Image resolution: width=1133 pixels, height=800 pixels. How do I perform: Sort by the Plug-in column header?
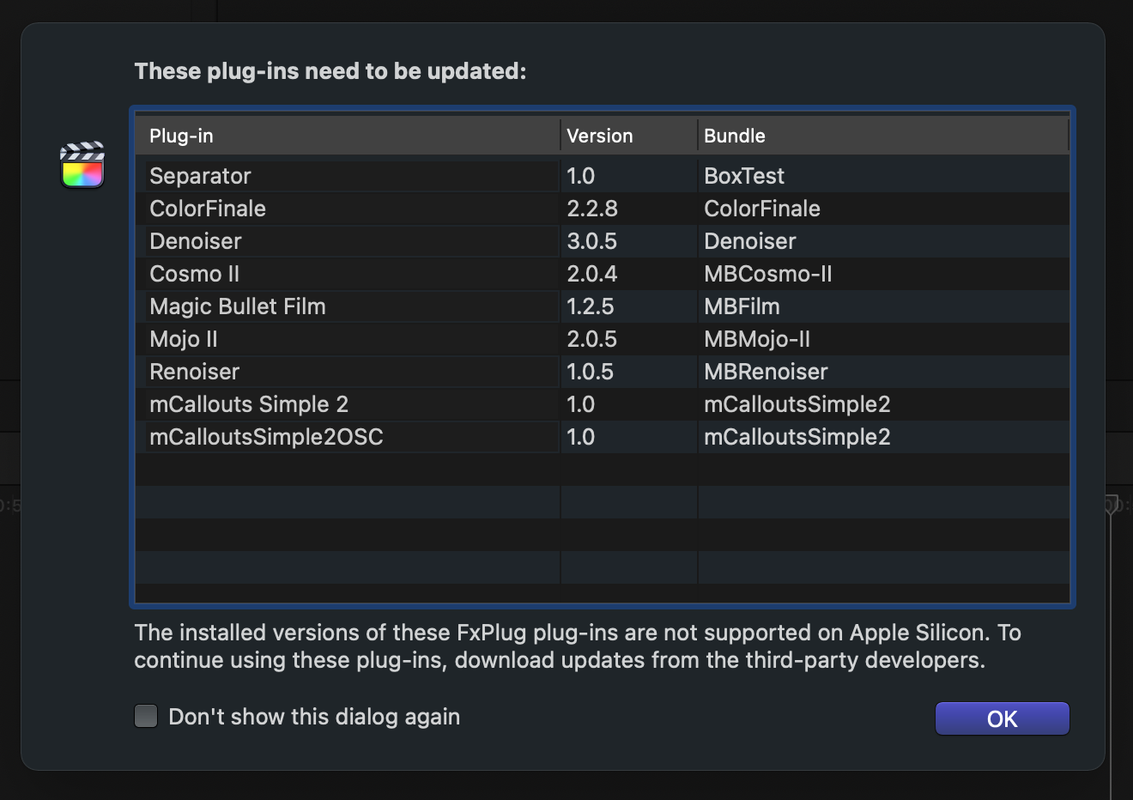(348, 136)
